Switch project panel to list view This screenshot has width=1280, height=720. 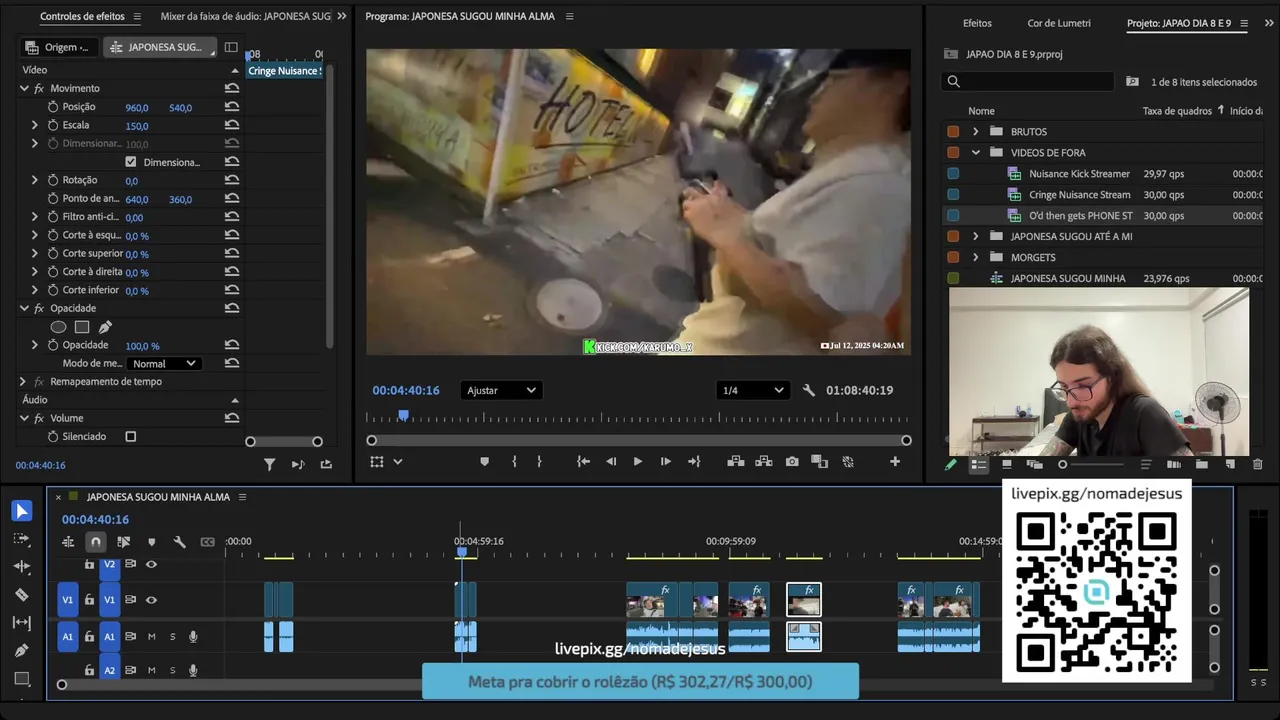tap(979, 464)
